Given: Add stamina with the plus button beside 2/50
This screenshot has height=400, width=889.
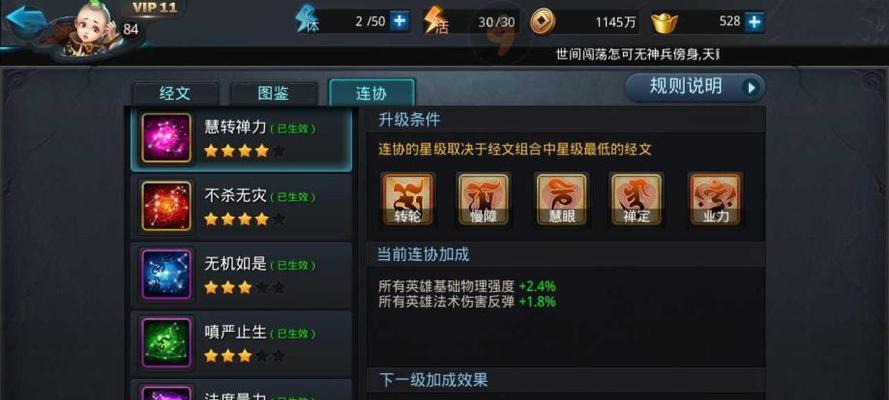Looking at the screenshot, I should (x=400, y=22).
